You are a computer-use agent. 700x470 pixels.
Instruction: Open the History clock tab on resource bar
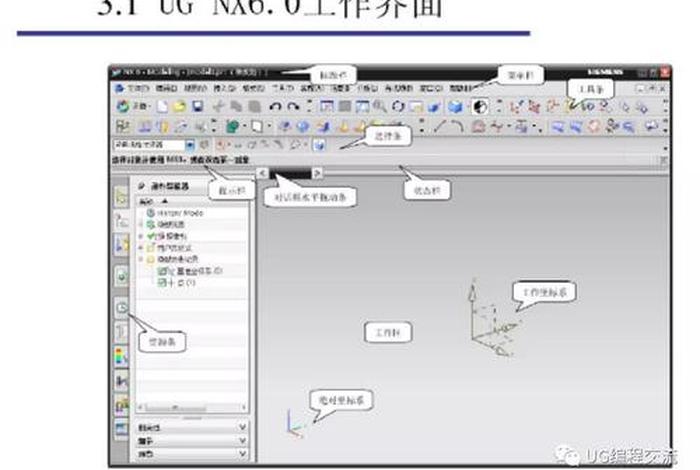[121, 308]
